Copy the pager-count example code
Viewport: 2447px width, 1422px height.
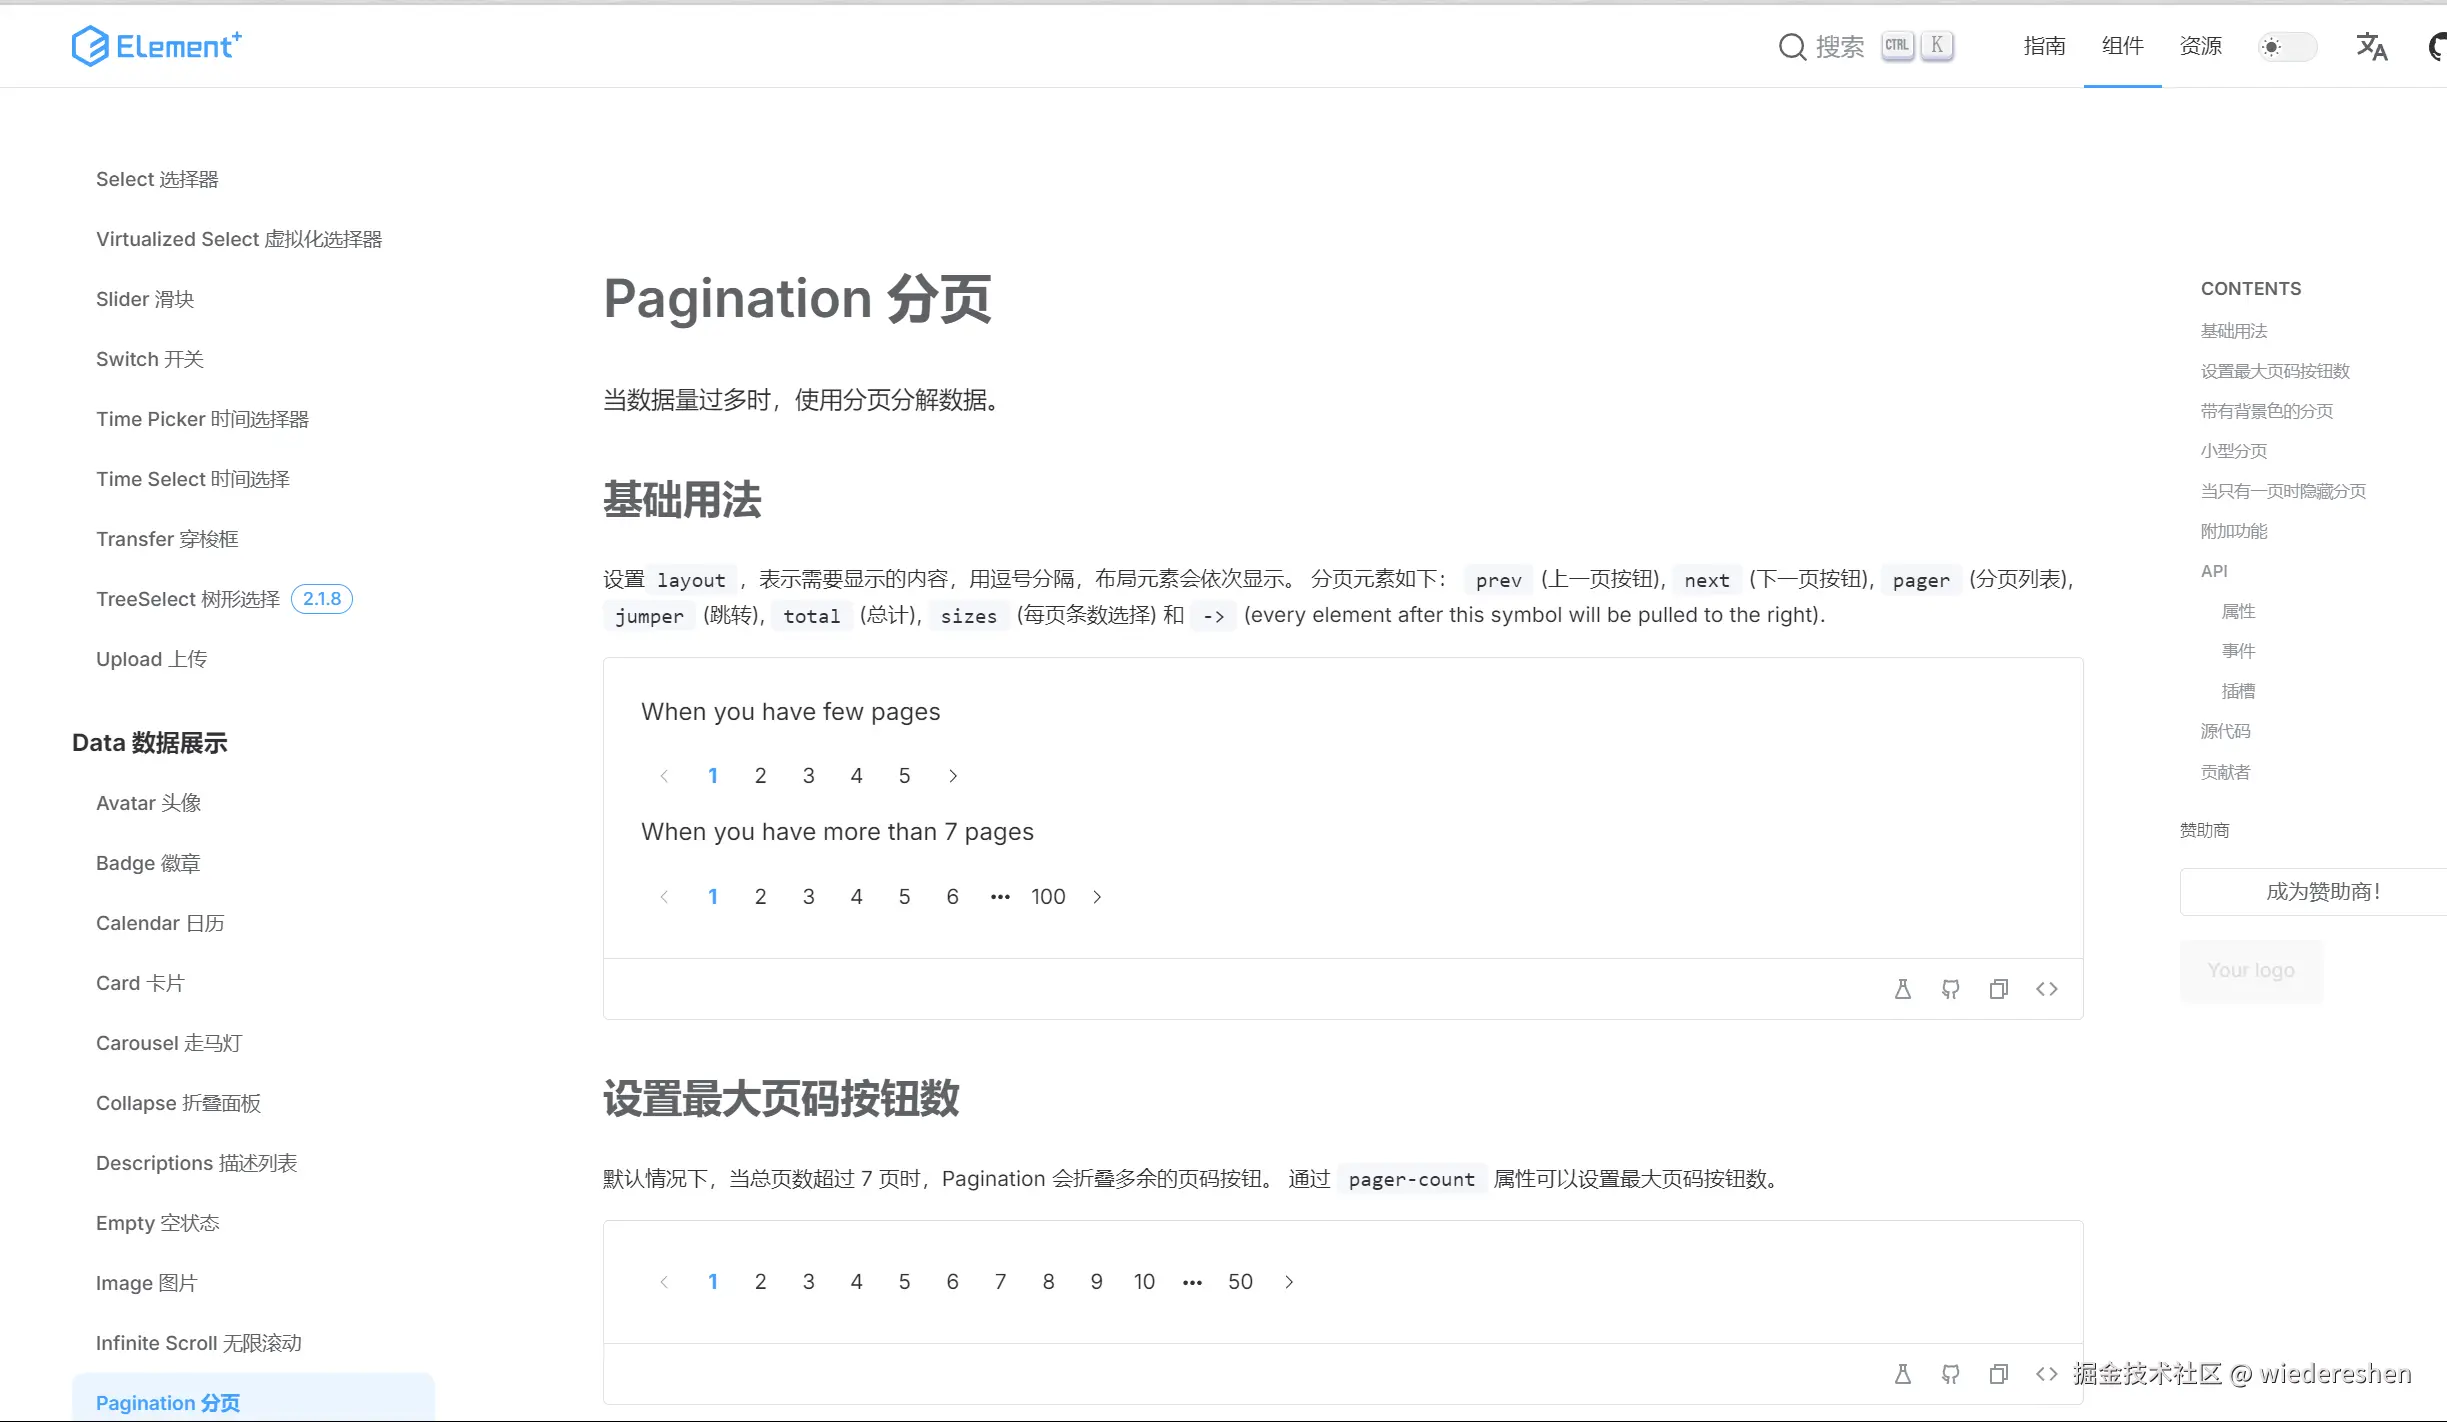tap(1999, 1373)
